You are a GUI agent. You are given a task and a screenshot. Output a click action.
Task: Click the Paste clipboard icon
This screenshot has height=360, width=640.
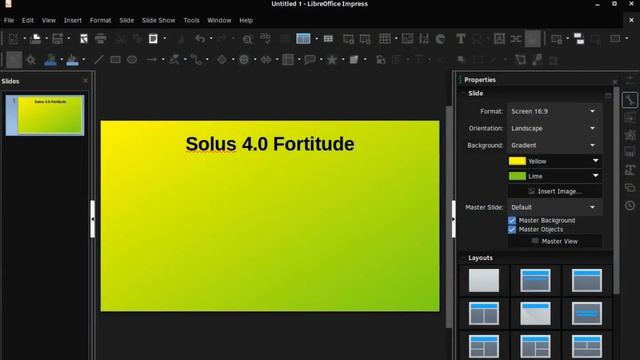point(153,39)
